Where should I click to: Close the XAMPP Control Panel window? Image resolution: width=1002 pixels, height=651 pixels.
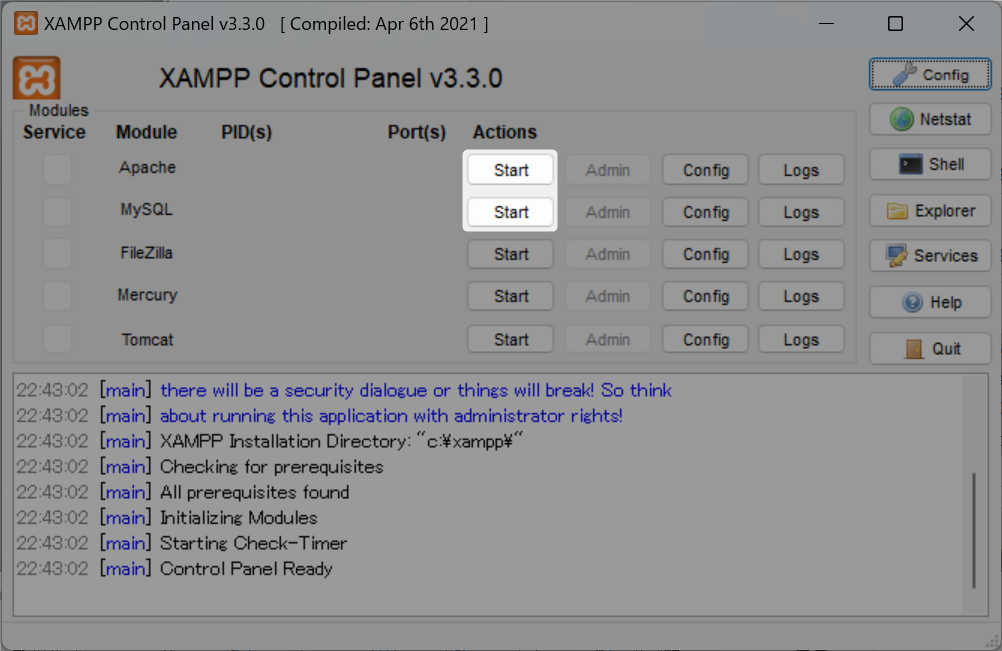966,24
